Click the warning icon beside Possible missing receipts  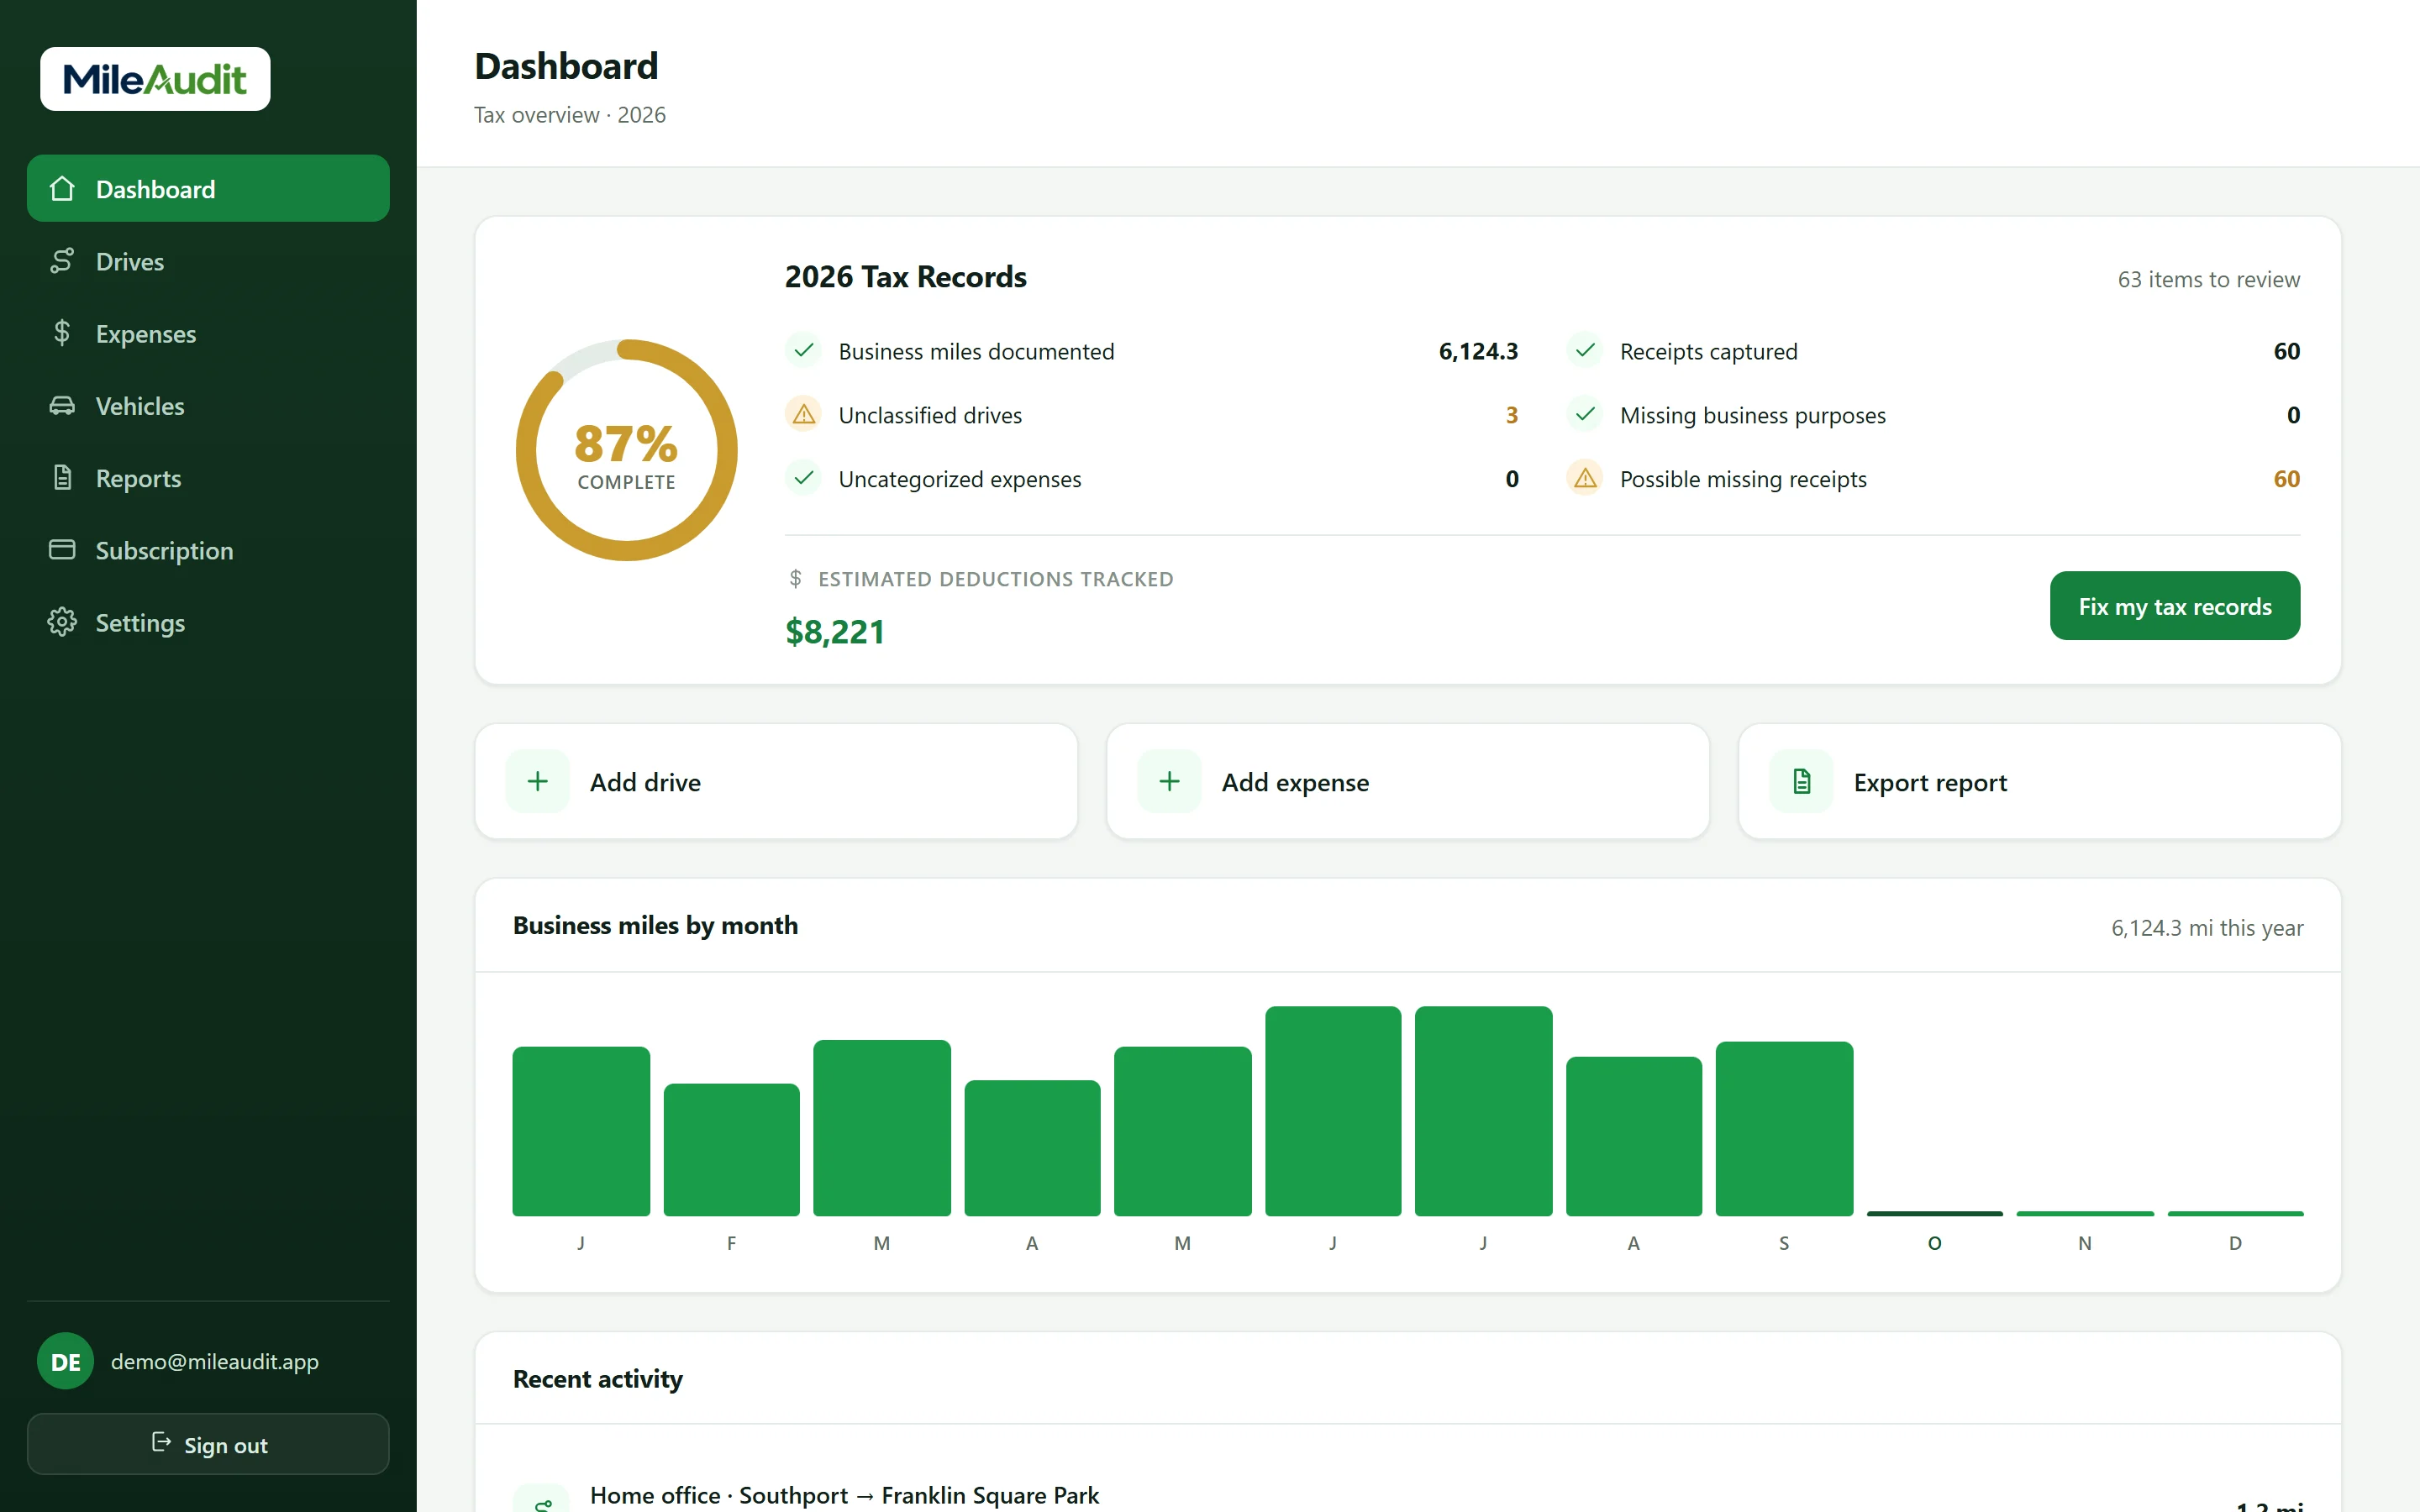click(1585, 478)
